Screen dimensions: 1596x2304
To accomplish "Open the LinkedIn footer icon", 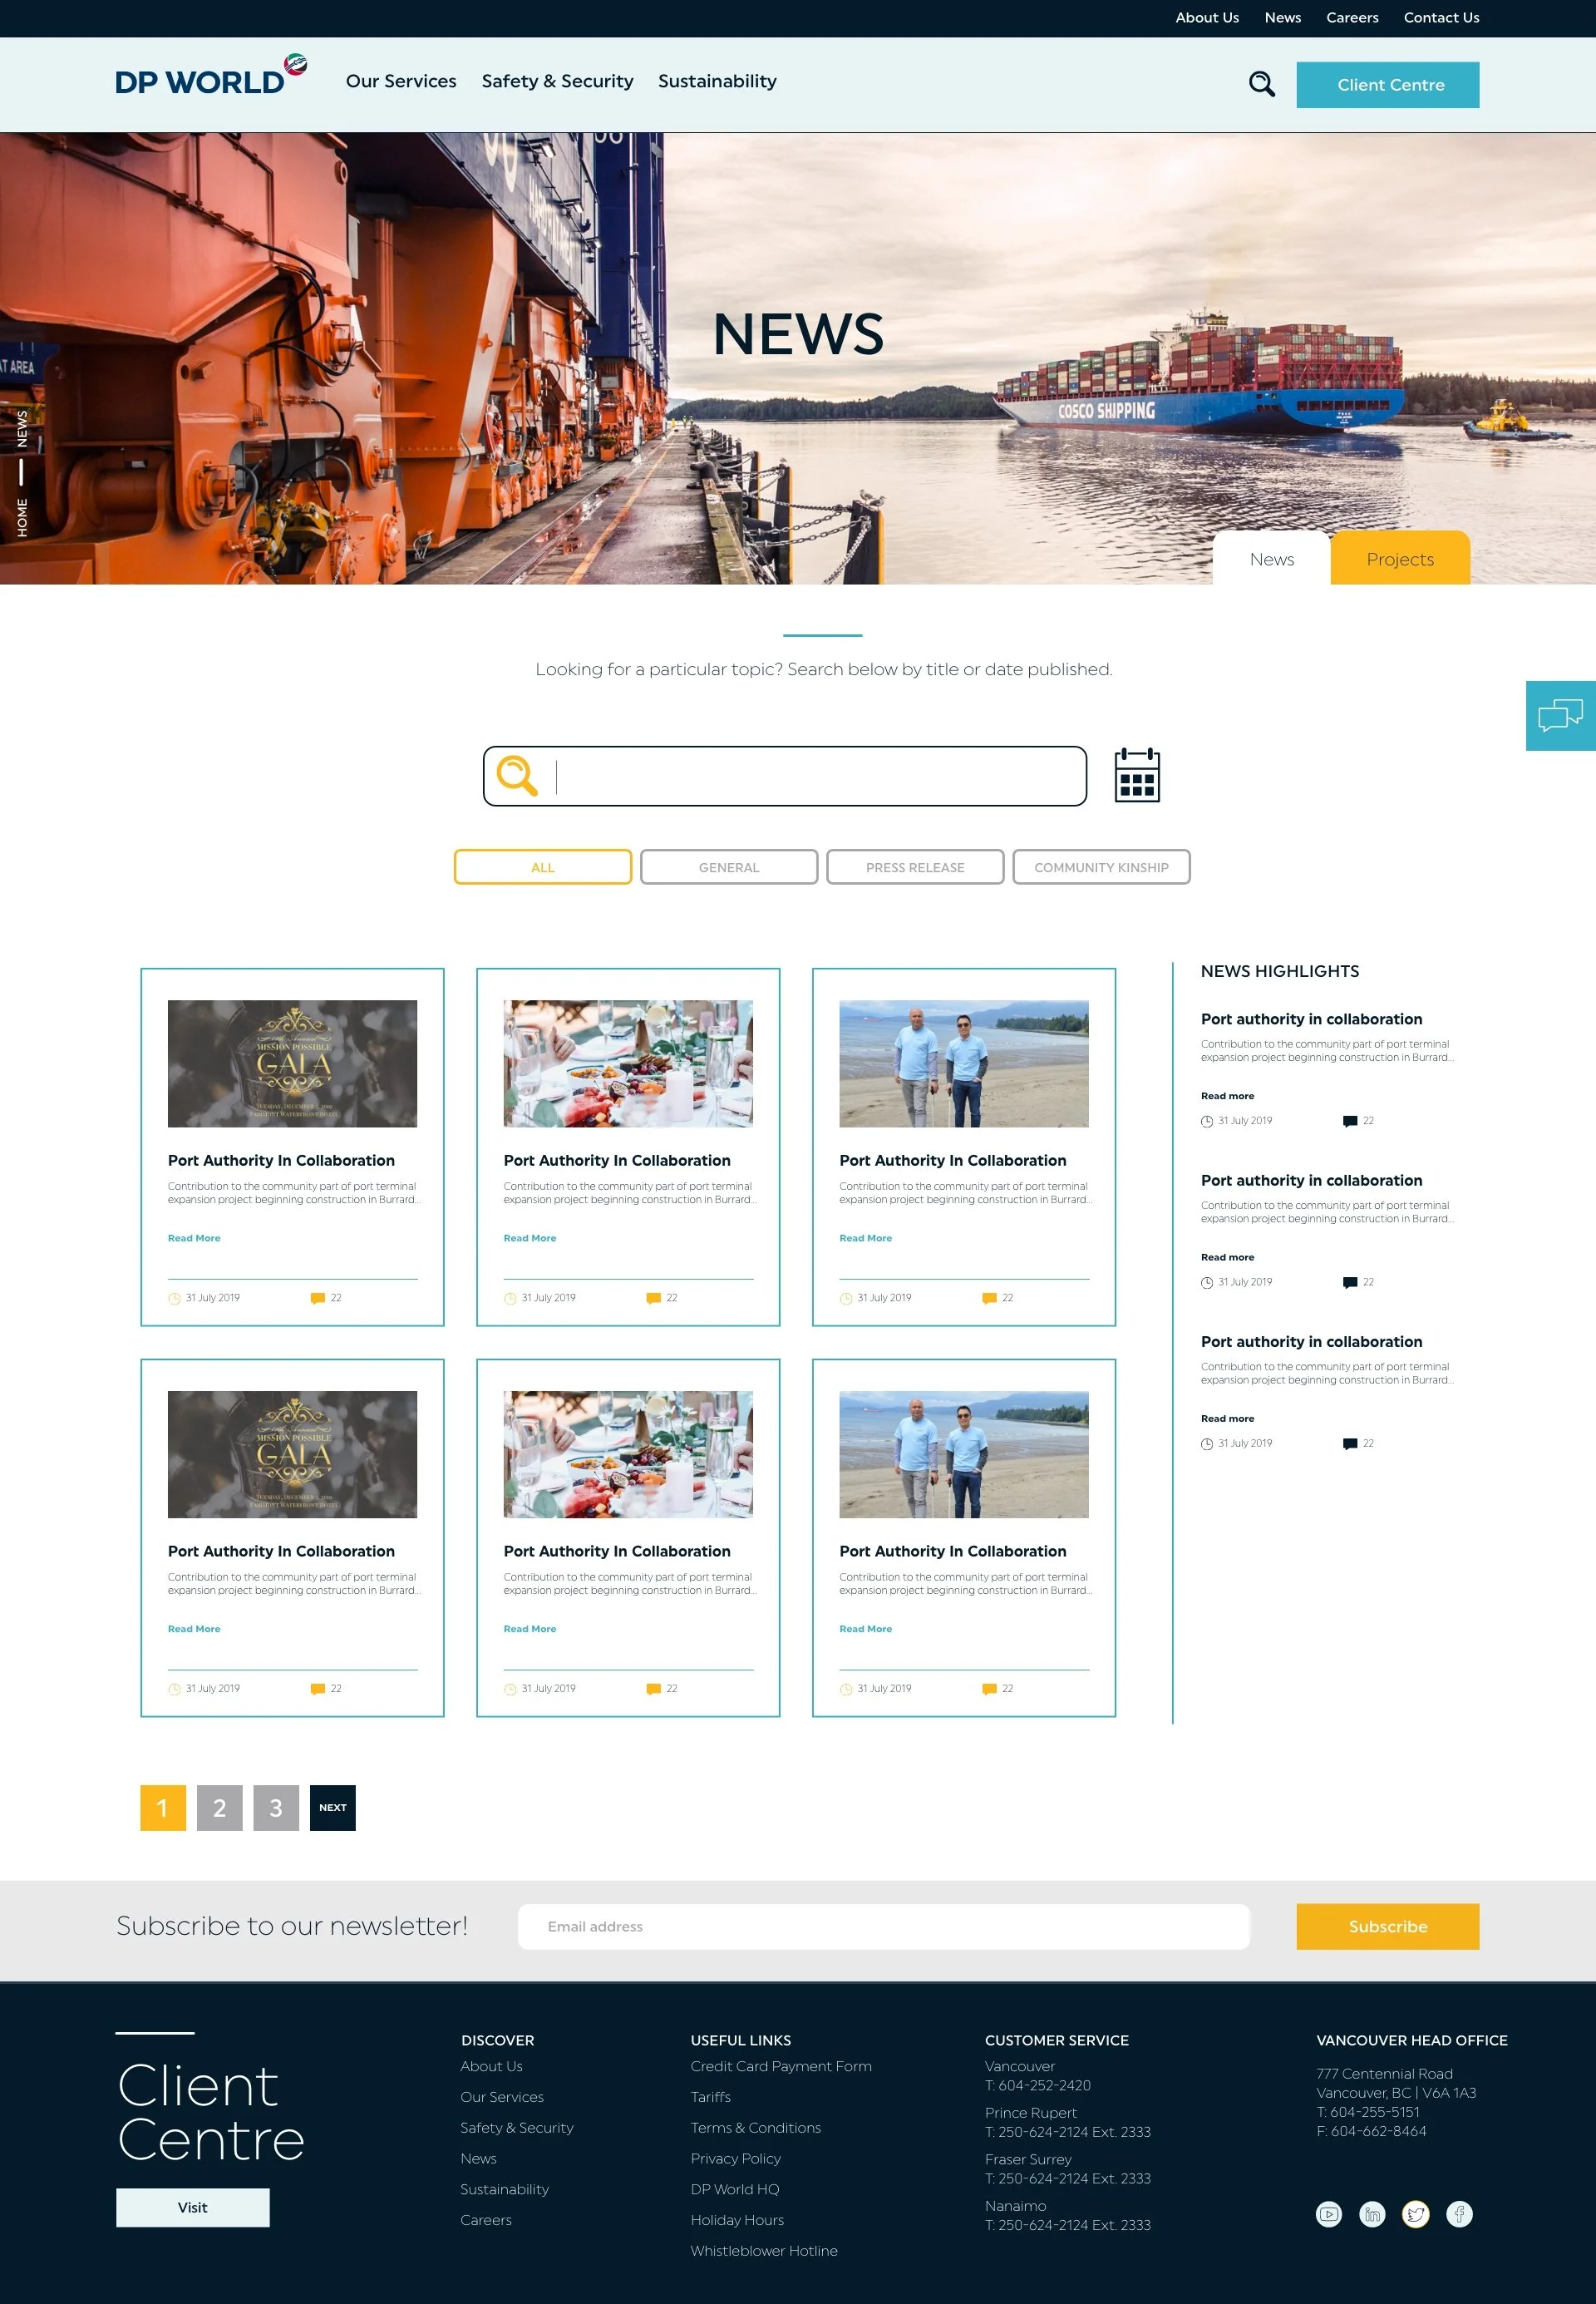I will point(1372,2214).
